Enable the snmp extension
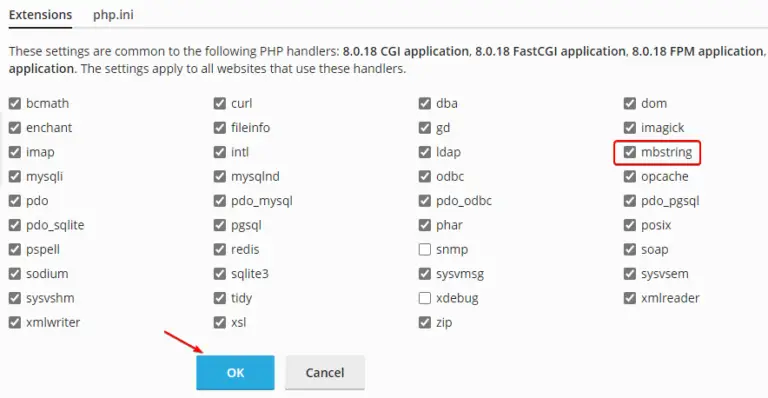 tap(425, 250)
